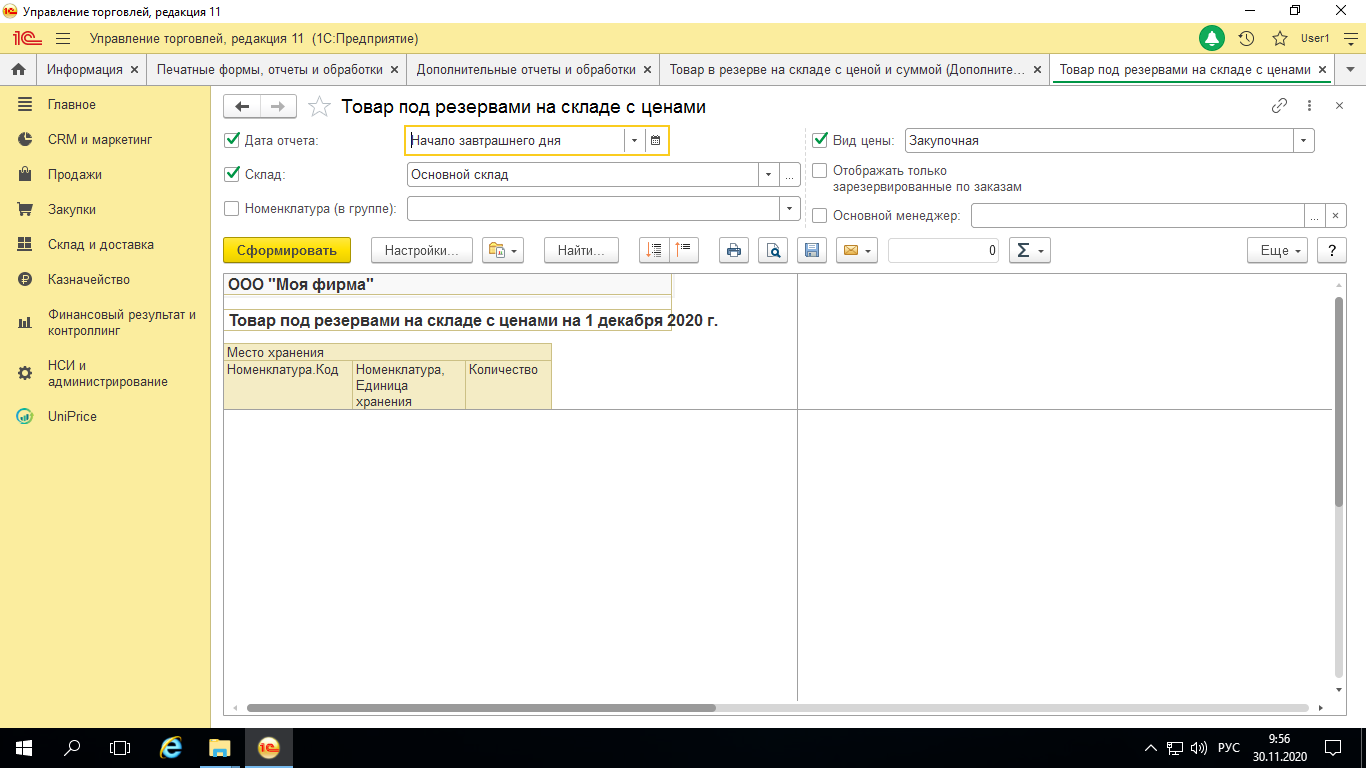Open the main hamburger menu
The width and height of the screenshot is (1366, 768).
pyautogui.click(x=63, y=38)
